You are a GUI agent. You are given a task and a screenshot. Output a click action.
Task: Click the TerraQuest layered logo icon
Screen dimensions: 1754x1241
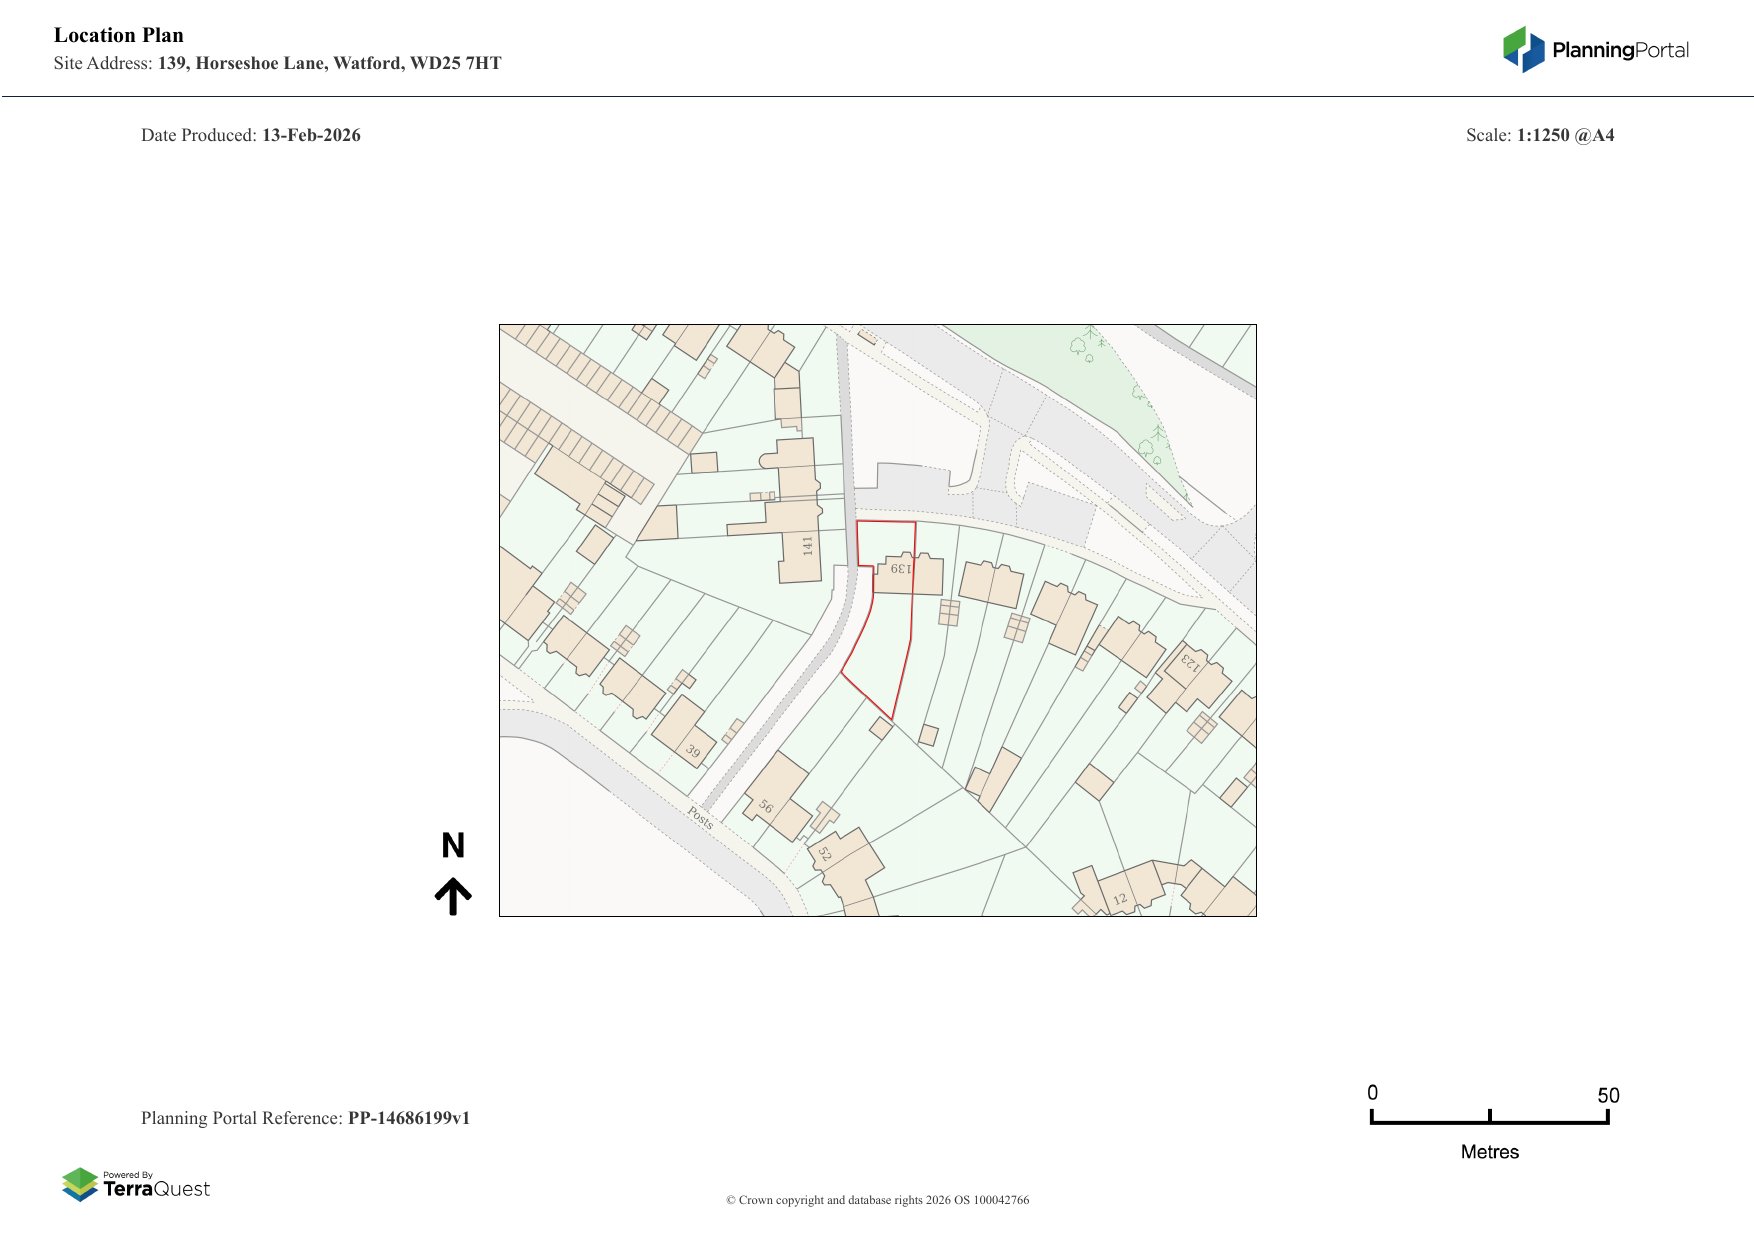coord(80,1184)
